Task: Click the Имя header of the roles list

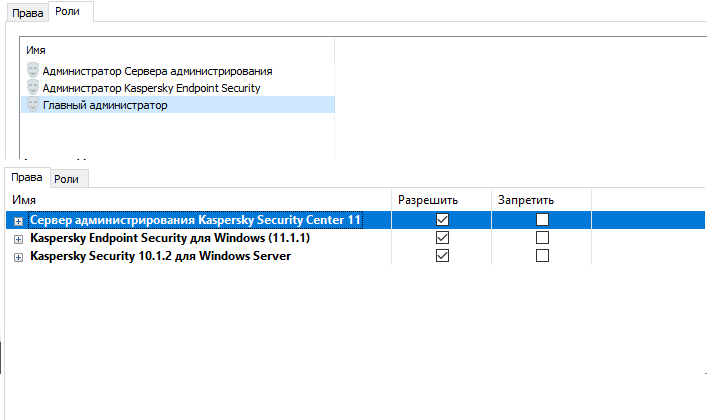Action: coord(35,50)
